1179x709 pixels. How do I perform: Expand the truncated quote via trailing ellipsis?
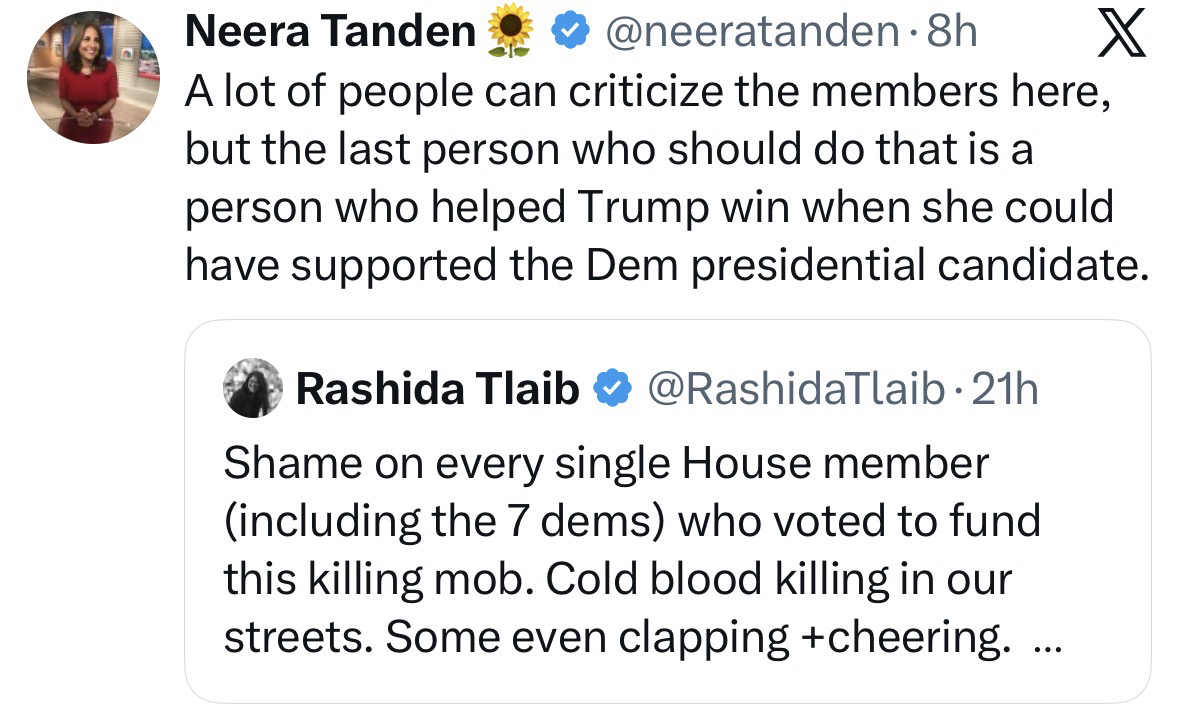click(1043, 641)
